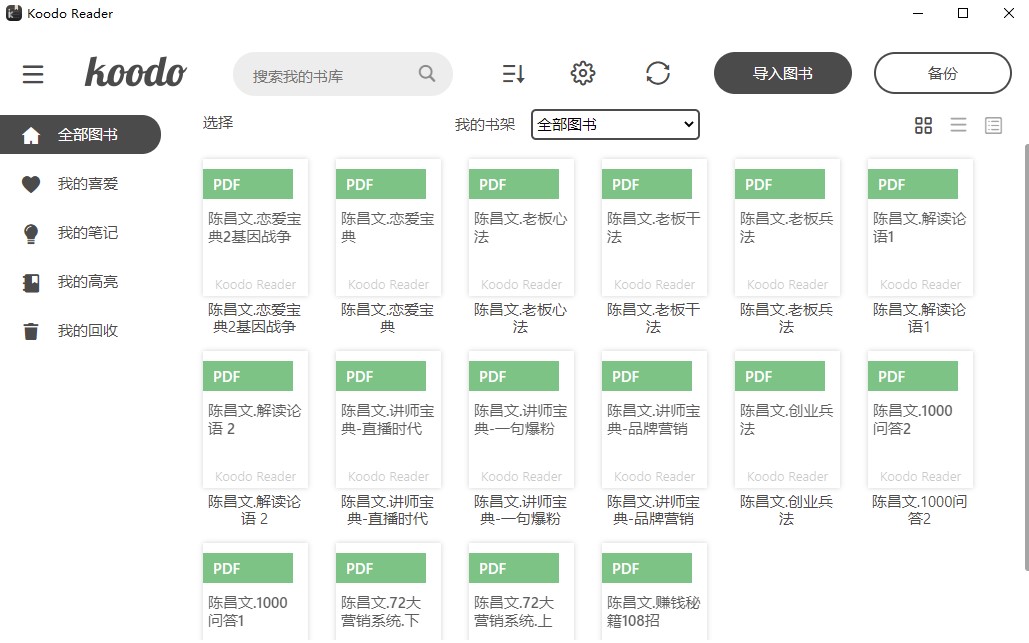The image size is (1029, 643).
Task: Click the vertical scrollbar of the library
Action: point(1026,358)
